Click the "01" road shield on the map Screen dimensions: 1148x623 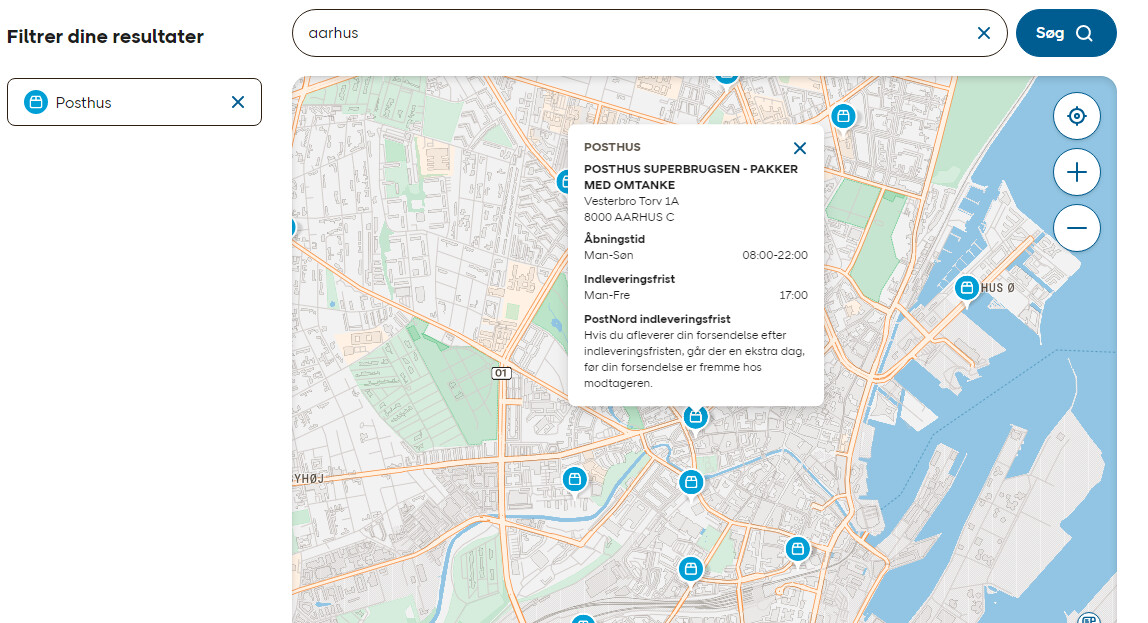click(501, 373)
